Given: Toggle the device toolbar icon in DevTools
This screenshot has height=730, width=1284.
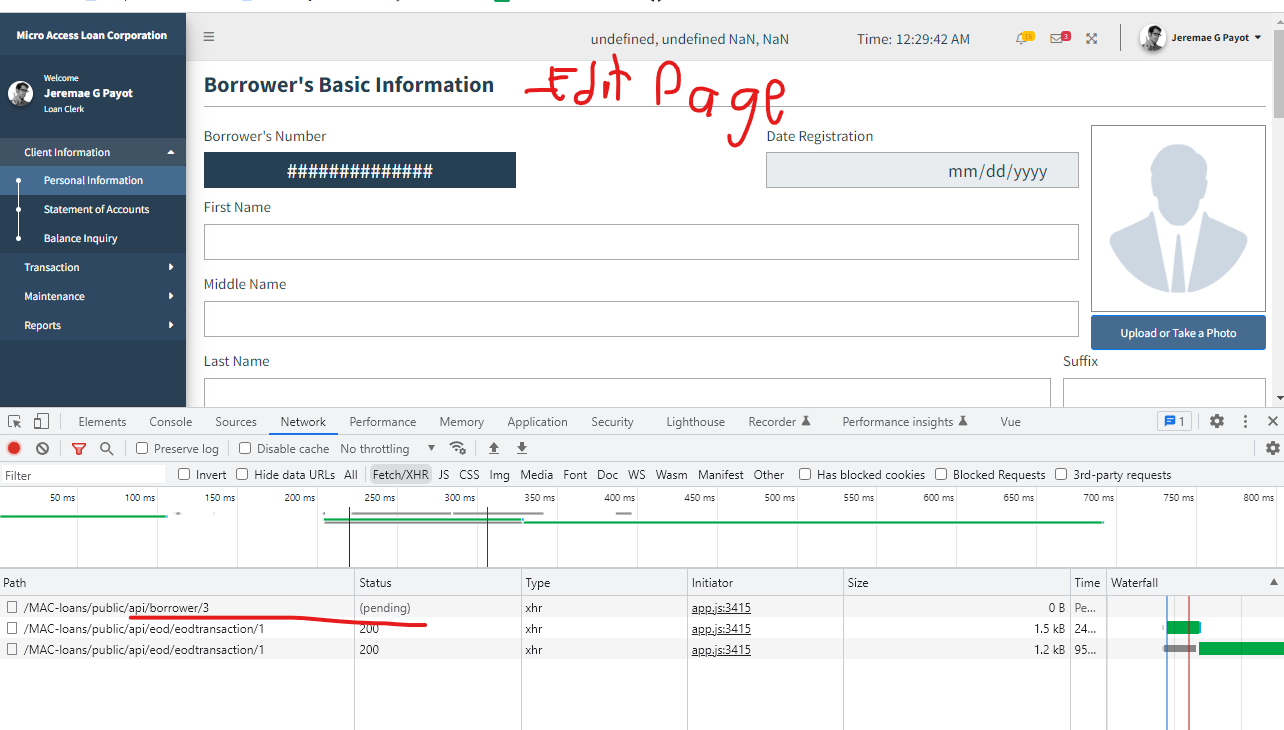Looking at the screenshot, I should tap(40, 421).
